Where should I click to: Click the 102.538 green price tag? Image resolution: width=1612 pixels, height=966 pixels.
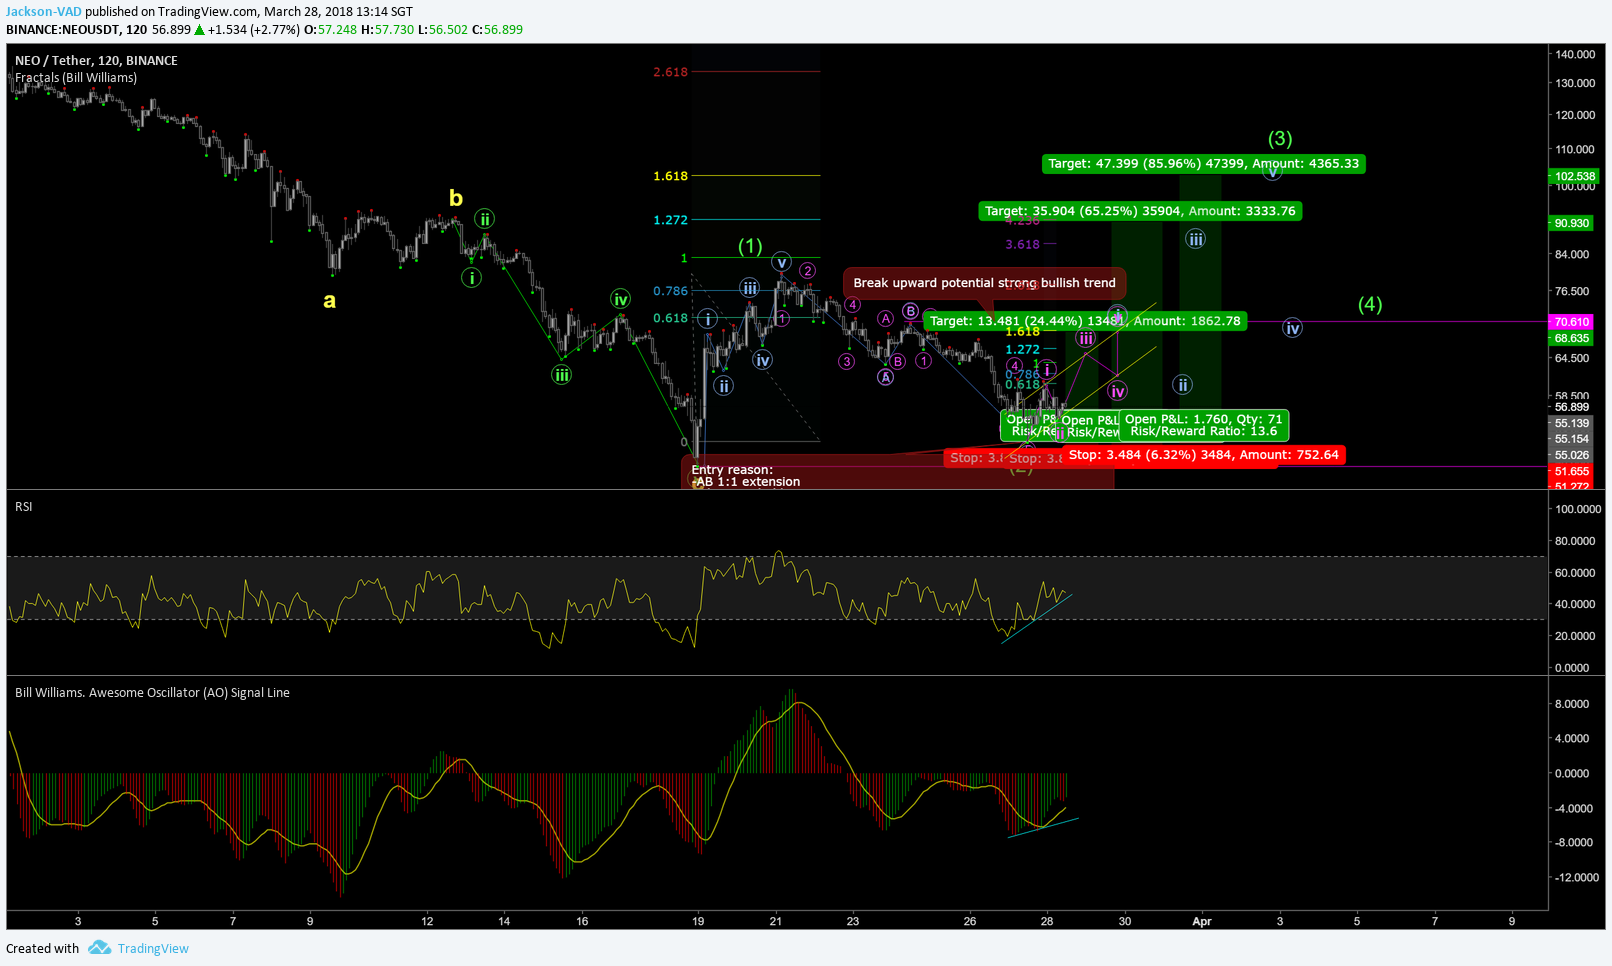(x=1575, y=176)
